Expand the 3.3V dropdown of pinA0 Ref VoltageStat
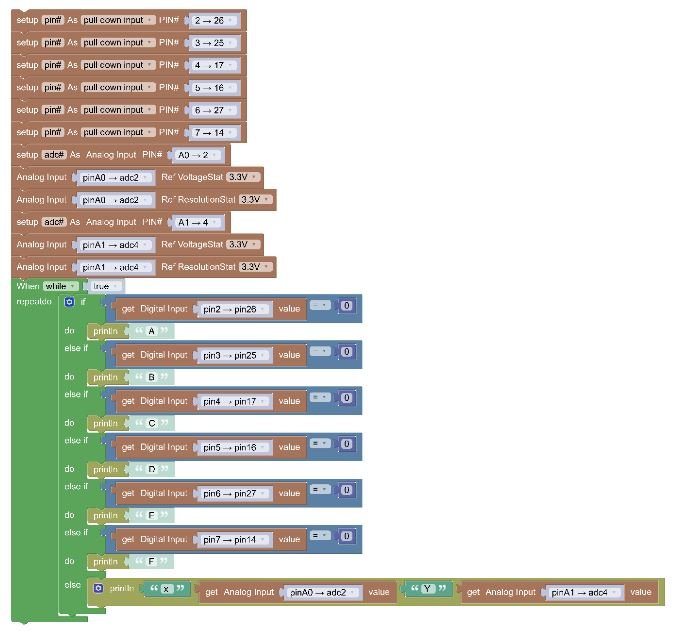Viewport: 683px width, 631px height. click(243, 177)
